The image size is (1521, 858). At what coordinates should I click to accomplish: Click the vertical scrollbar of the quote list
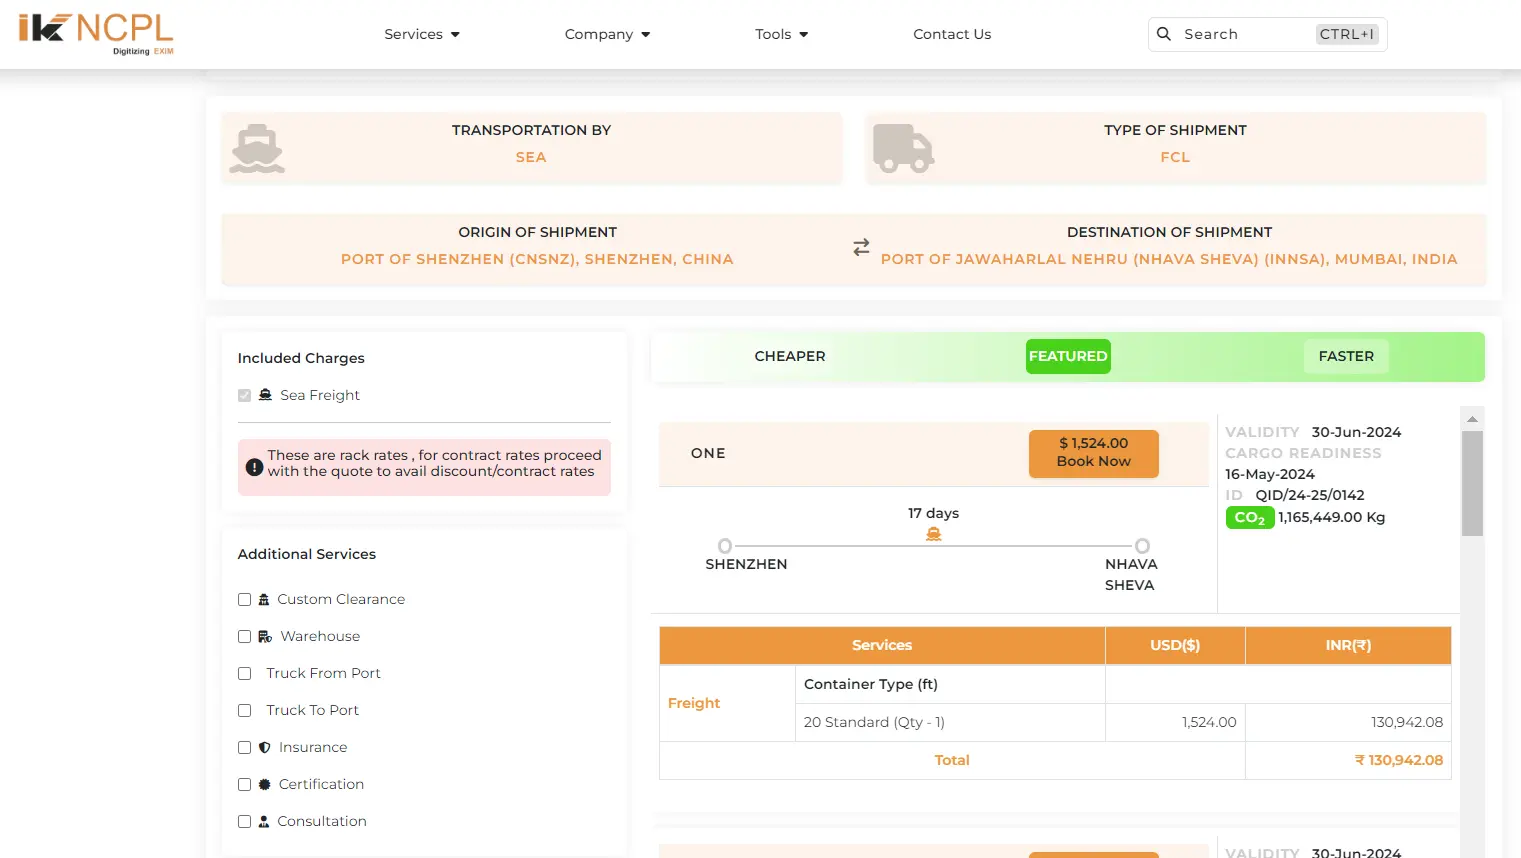point(1472,483)
